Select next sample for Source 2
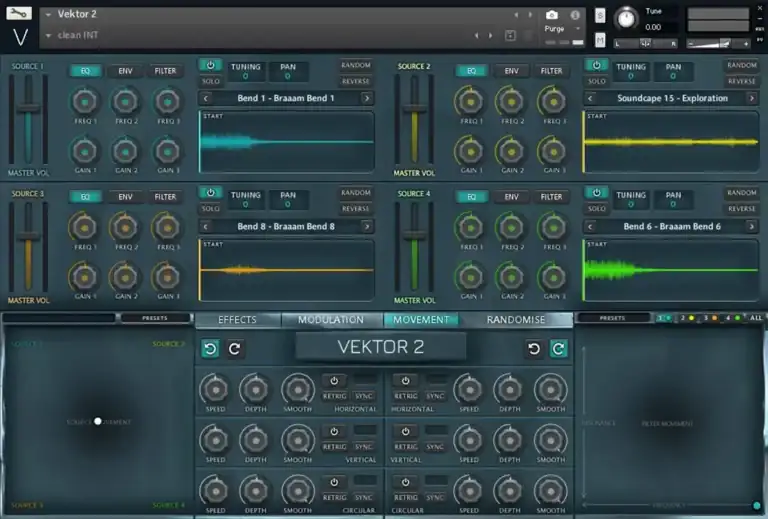Viewport: 768px width, 519px height. 752,98
